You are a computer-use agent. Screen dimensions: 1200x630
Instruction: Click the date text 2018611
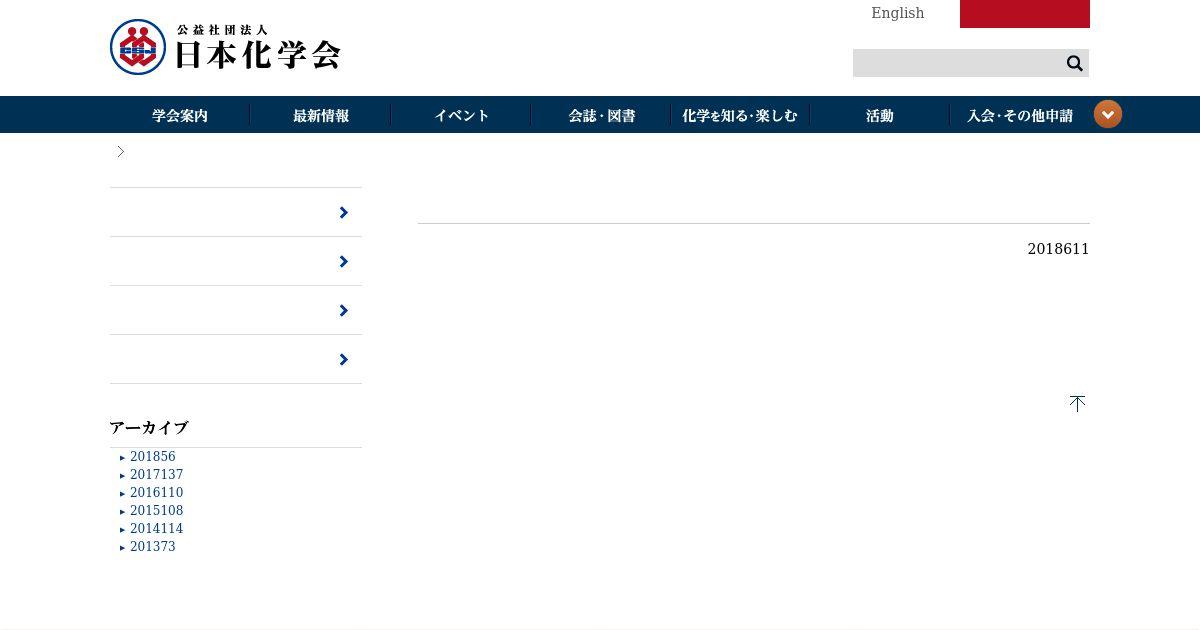(1058, 249)
